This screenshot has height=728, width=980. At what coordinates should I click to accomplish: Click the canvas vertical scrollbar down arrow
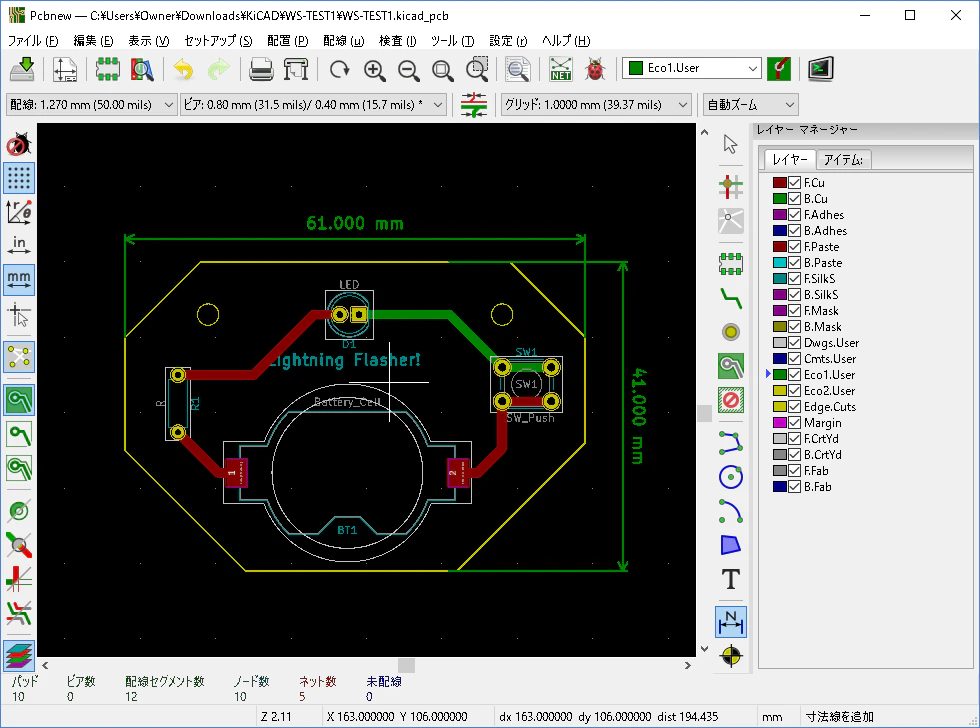pyautogui.click(x=704, y=649)
